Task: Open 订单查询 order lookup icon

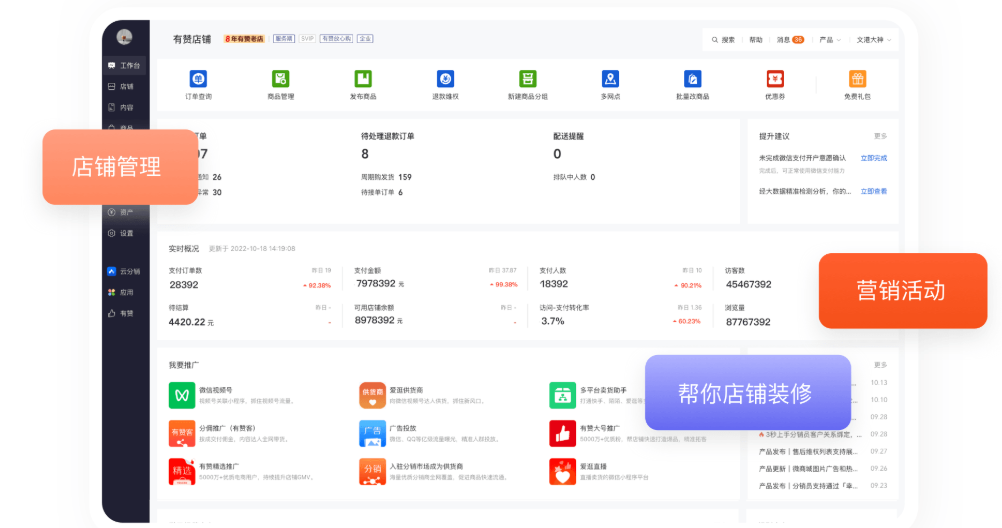Action: 198,79
